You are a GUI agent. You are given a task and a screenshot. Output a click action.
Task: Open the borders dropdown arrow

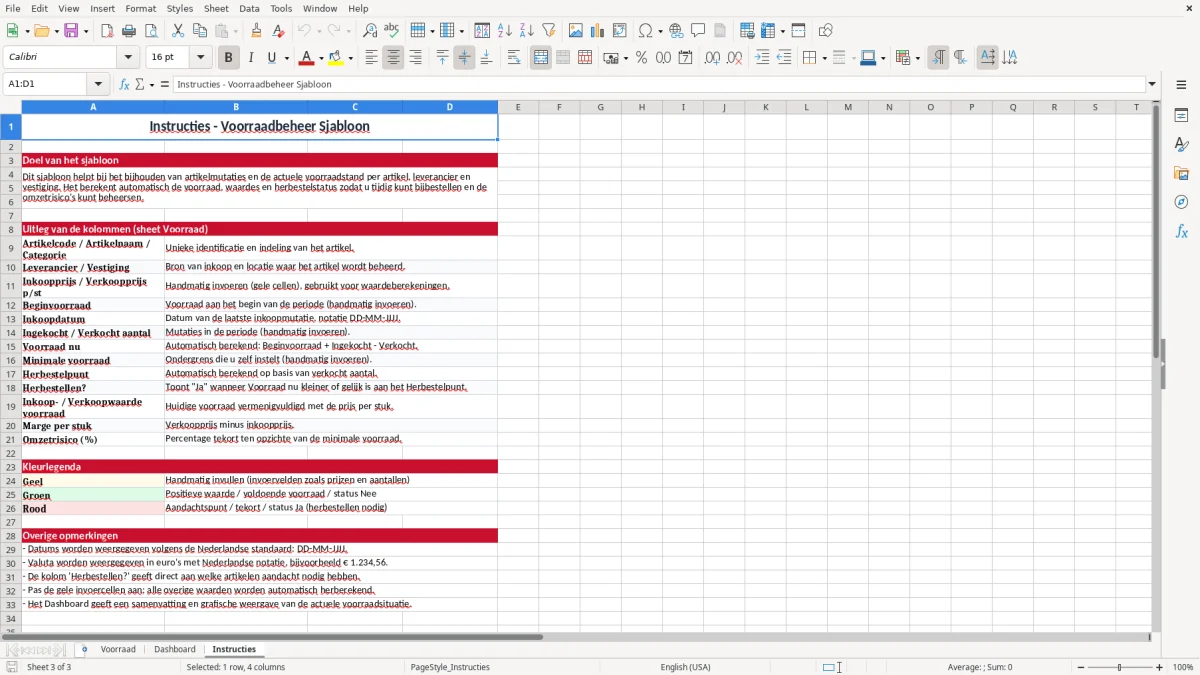tap(823, 58)
